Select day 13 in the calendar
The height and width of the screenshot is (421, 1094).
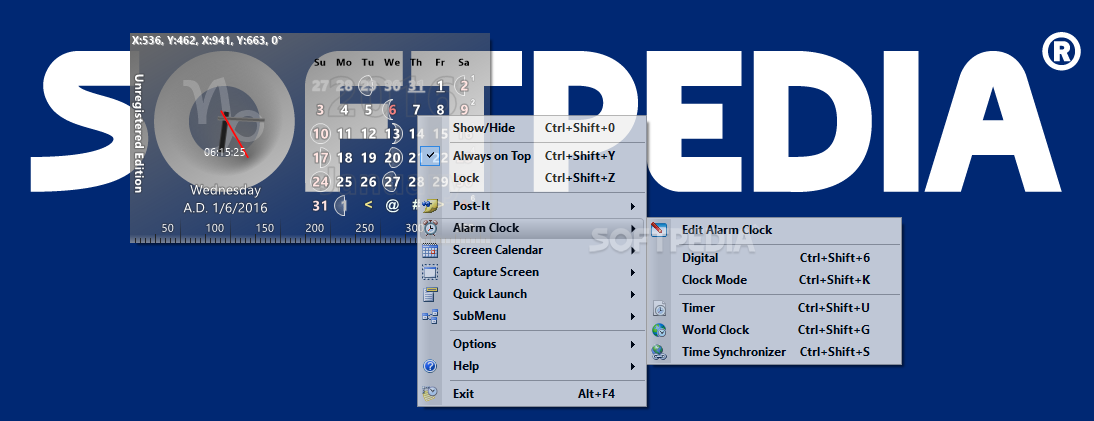pyautogui.click(x=393, y=133)
